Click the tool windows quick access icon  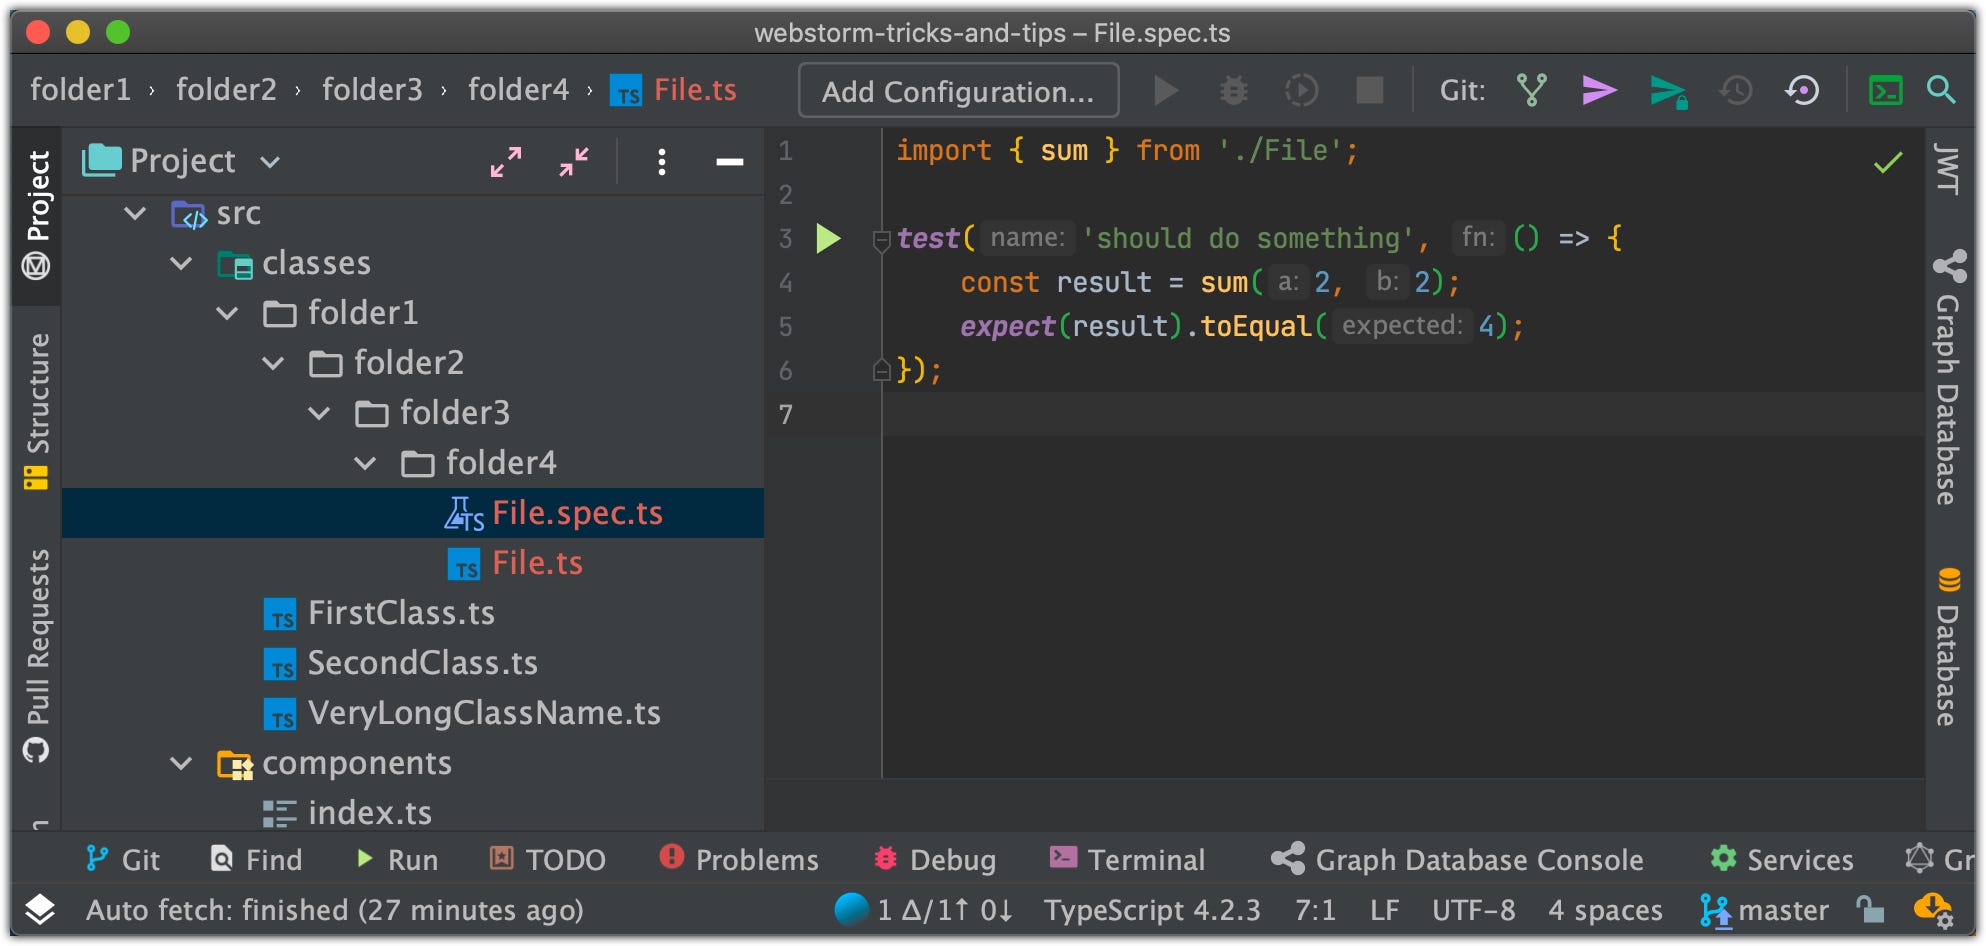point(40,909)
